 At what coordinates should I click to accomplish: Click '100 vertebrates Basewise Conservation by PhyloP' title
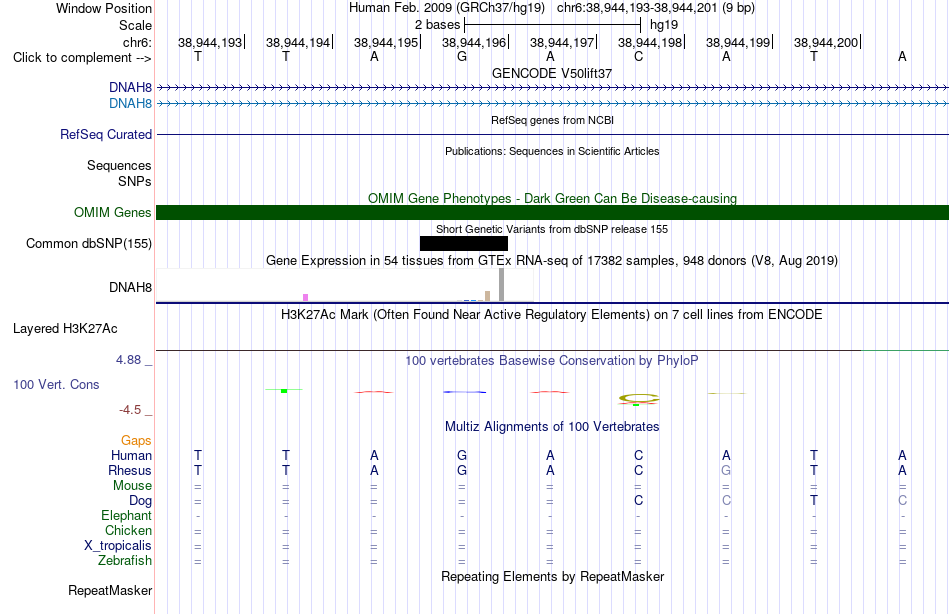(552, 361)
